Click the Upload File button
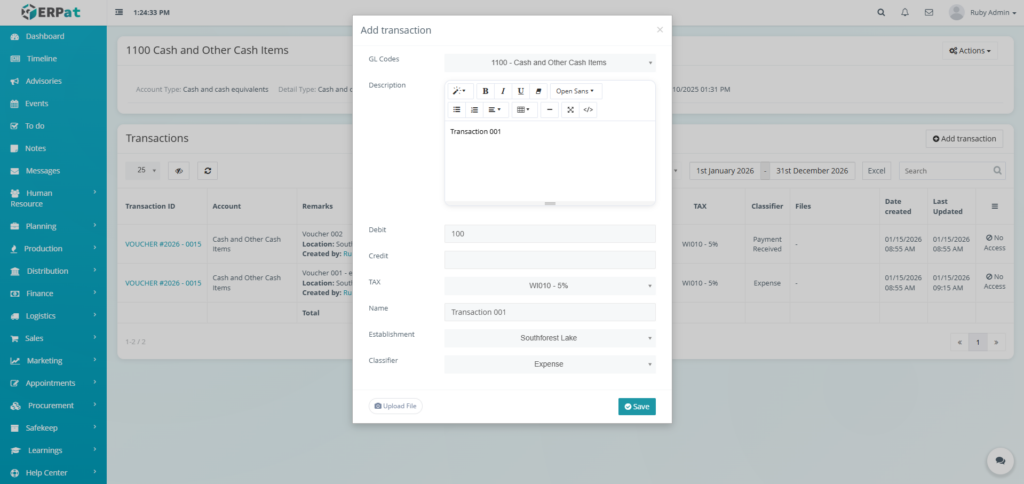This screenshot has height=484, width=1024. (x=396, y=406)
